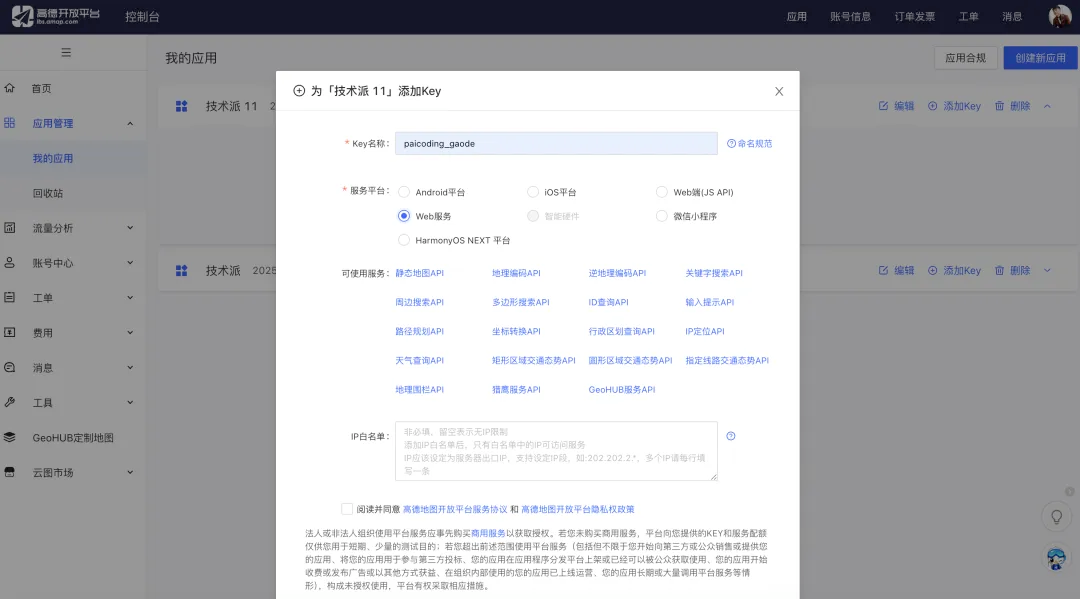Screen dimensions: 1080x599
Task: Click the 创建新应用 button
Action: point(1040,58)
